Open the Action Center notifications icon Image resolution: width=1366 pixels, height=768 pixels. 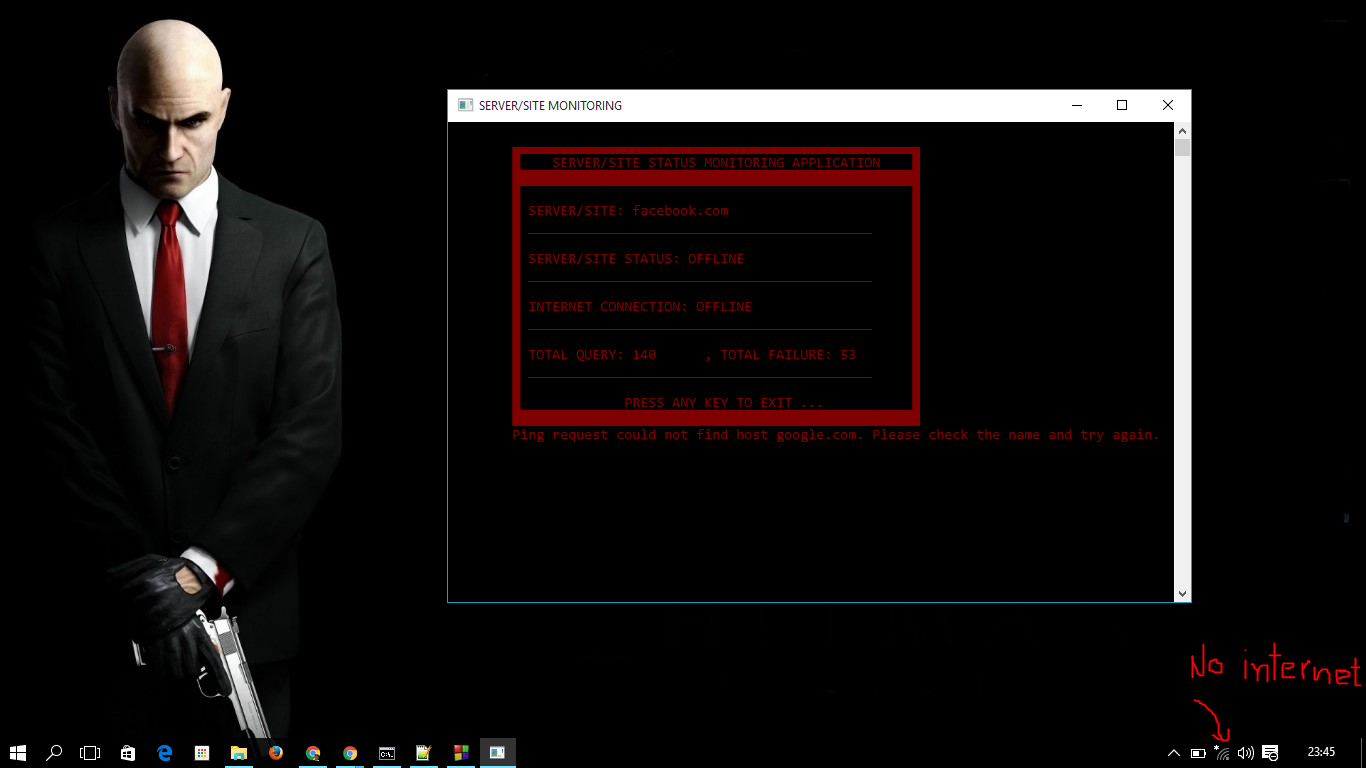[x=1270, y=752]
